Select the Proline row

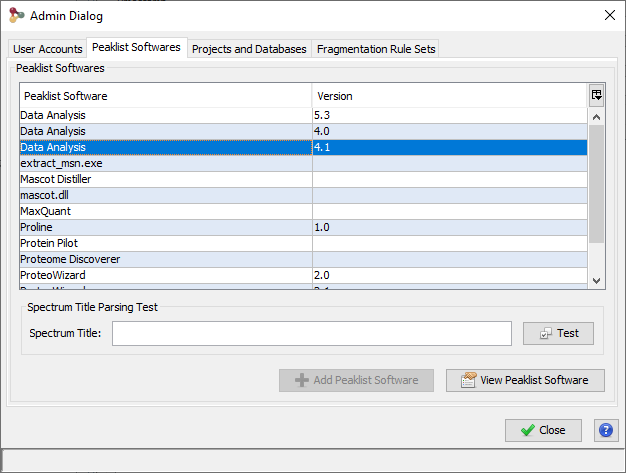[x=303, y=227]
